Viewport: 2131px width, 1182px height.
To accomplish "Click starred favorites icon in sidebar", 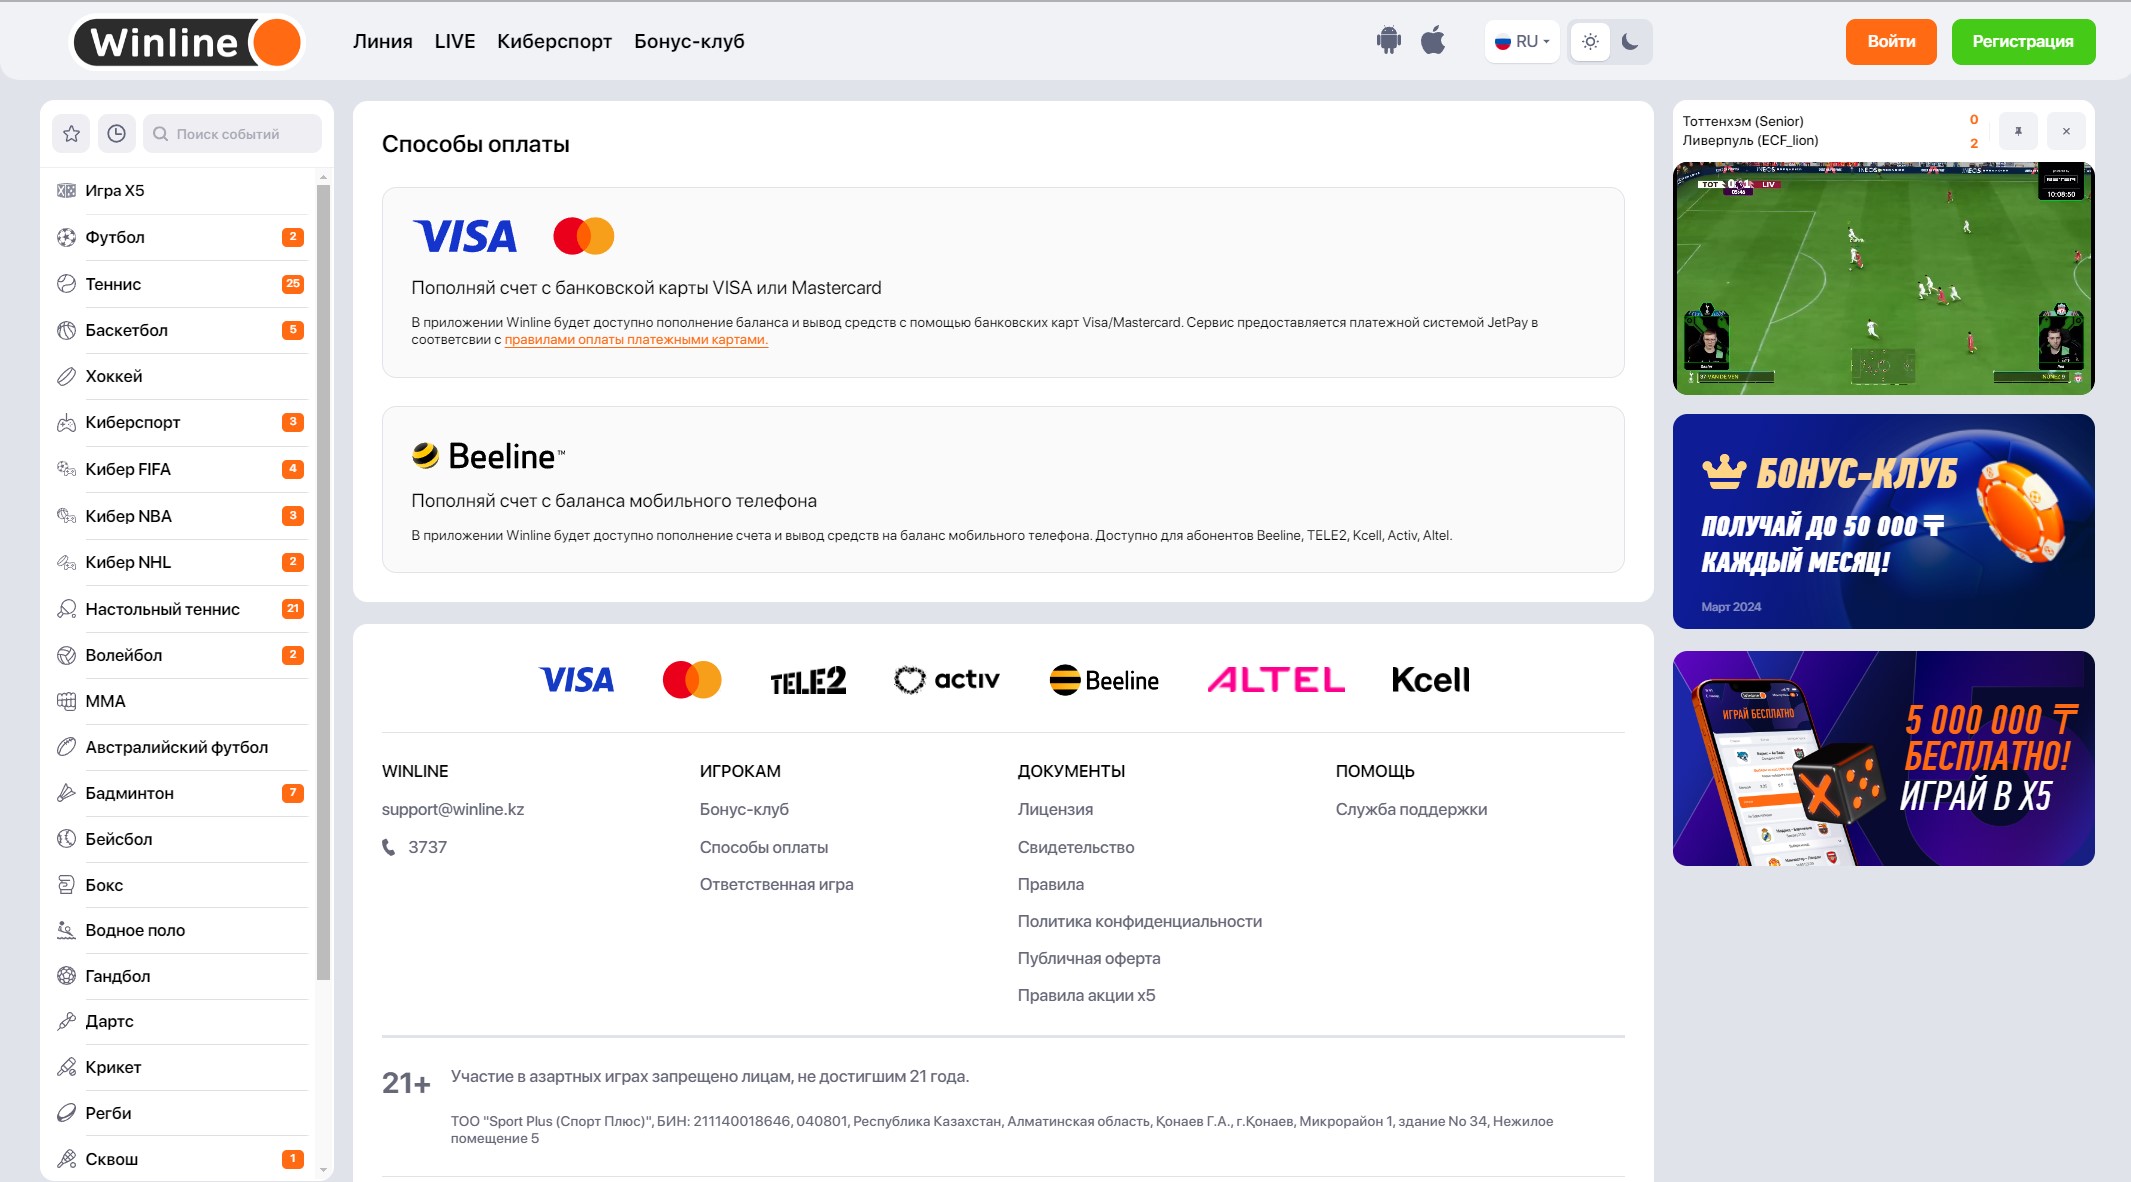I will 70,132.
